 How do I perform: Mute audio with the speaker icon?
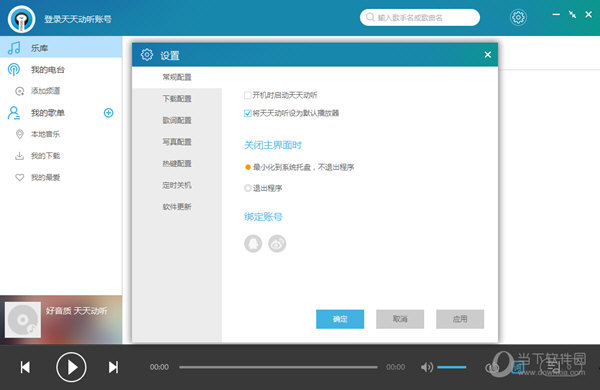point(427,367)
